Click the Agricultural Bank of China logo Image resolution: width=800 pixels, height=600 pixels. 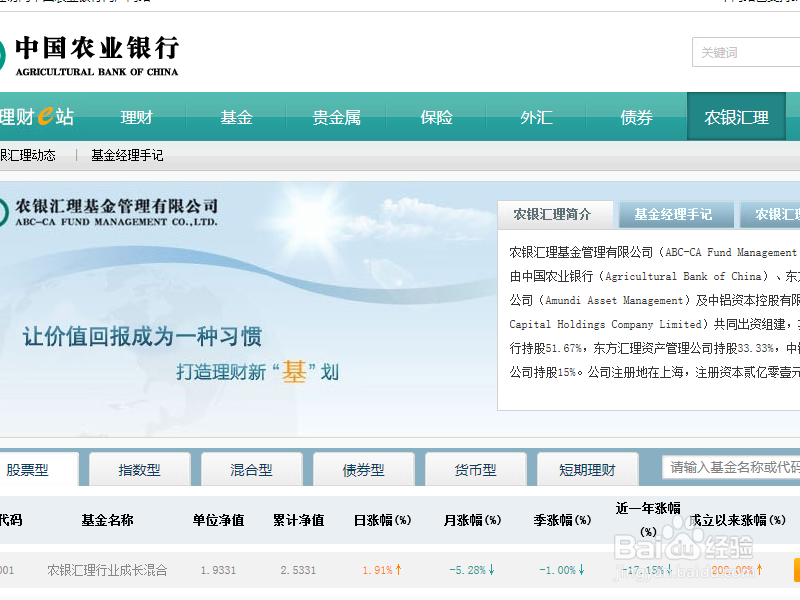[89, 56]
